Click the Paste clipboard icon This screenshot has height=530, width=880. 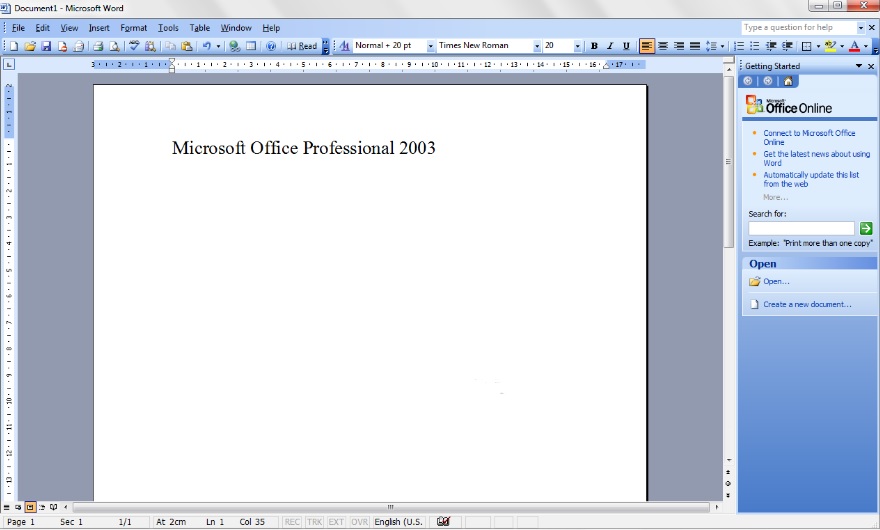click(x=186, y=46)
